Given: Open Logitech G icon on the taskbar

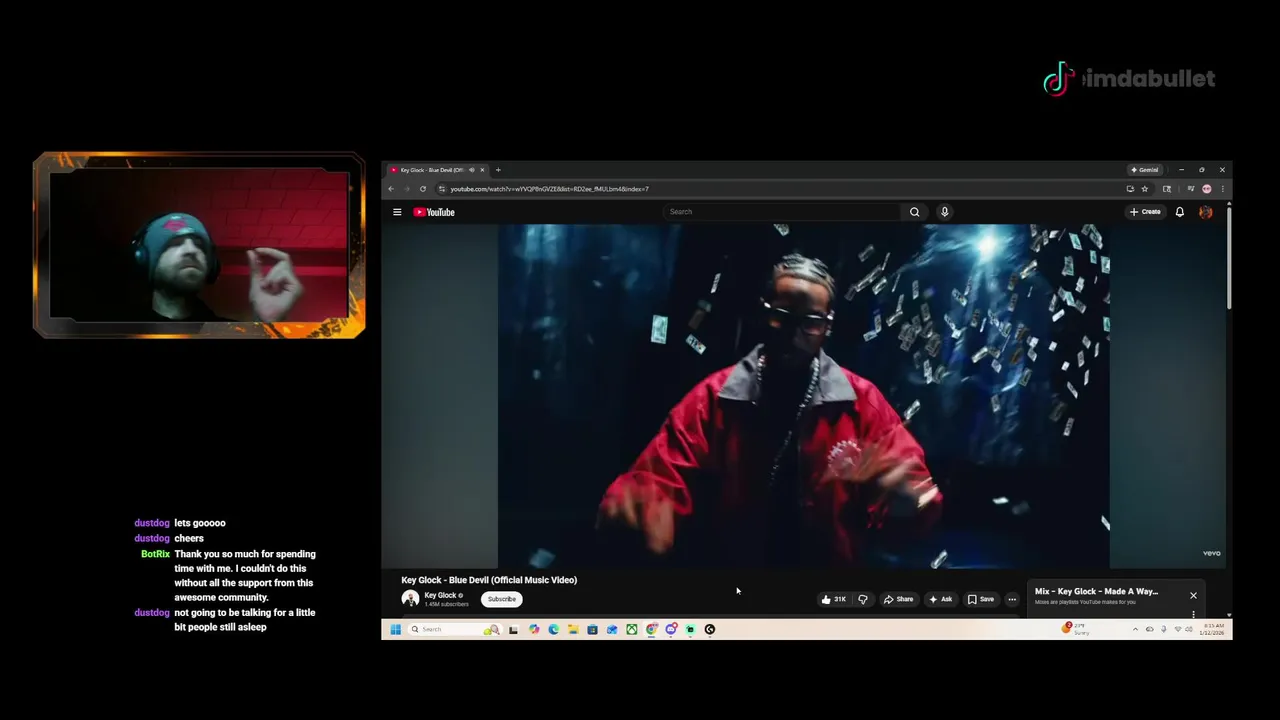Looking at the screenshot, I should (710, 629).
